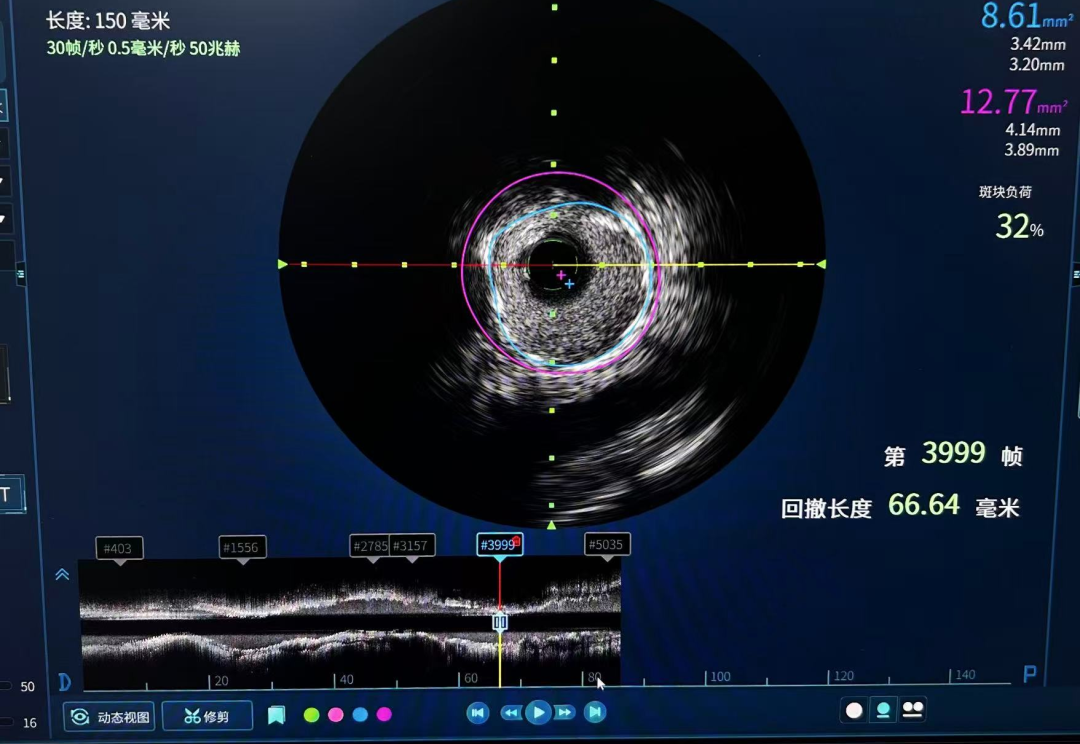Open the lower dropdown arrow on left panel
The height and width of the screenshot is (744, 1080).
click(x=3, y=218)
